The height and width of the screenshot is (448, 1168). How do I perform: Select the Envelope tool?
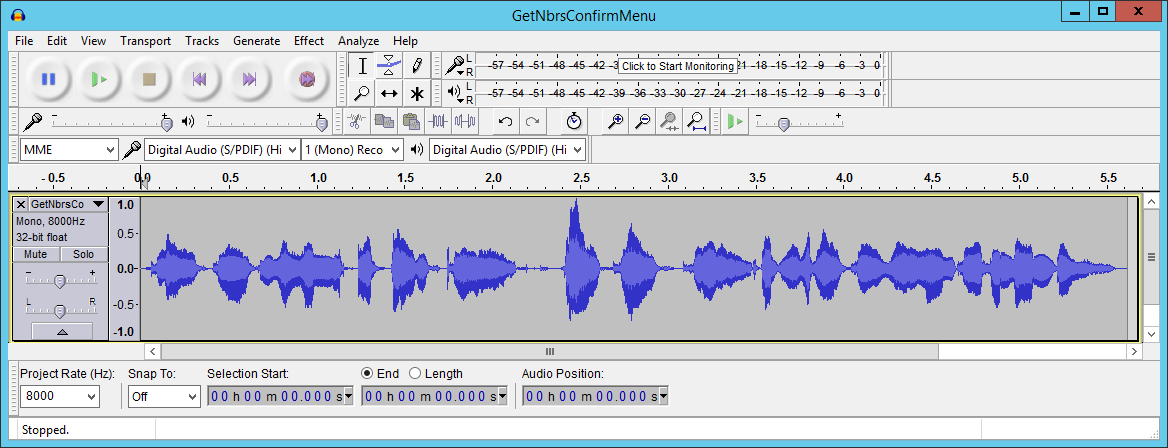point(389,66)
